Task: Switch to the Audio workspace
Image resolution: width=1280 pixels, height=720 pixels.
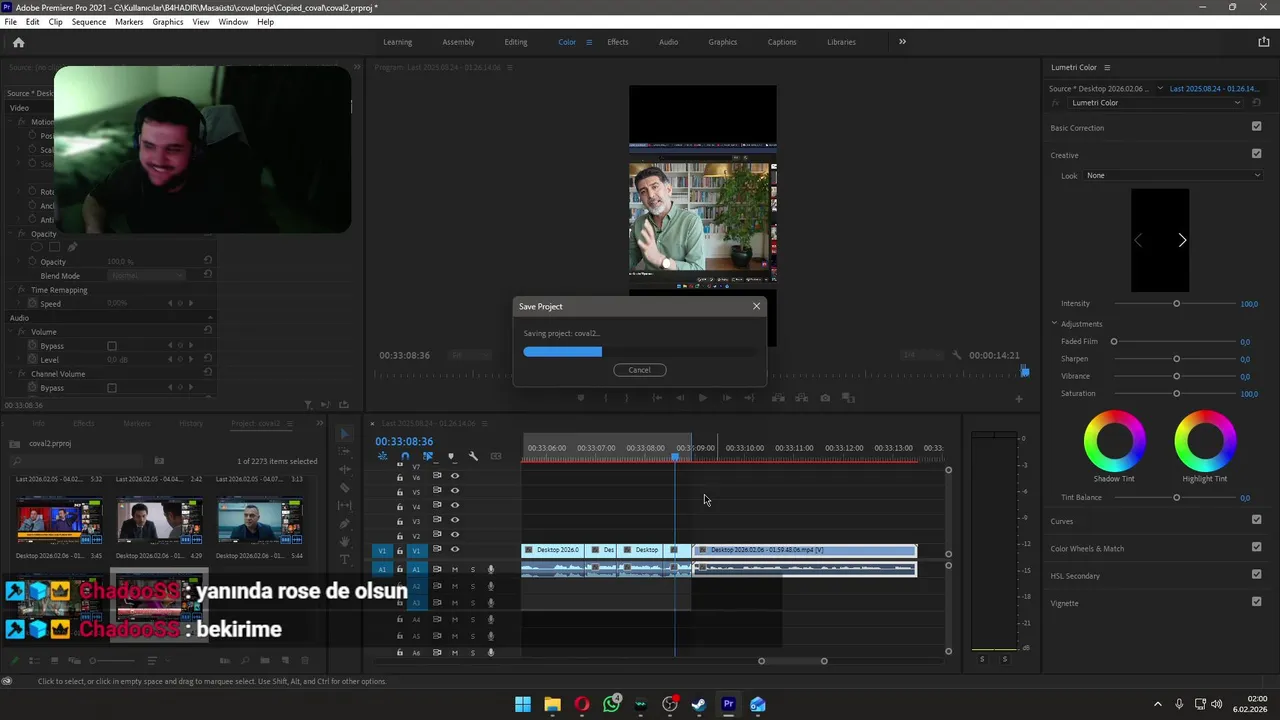Action: [x=668, y=42]
